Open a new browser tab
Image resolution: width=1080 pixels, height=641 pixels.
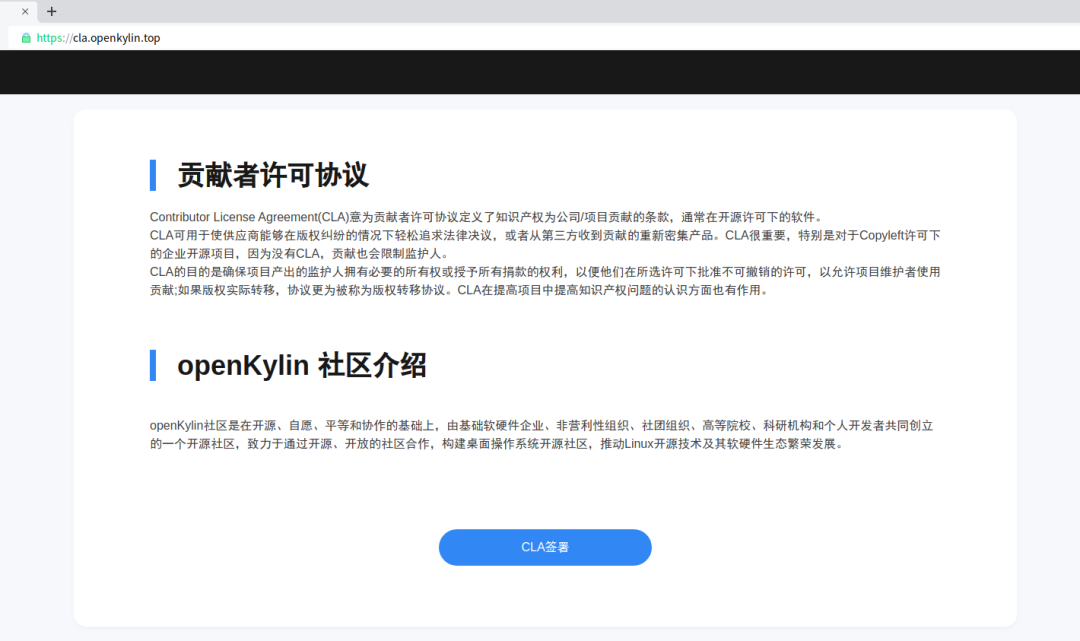point(52,12)
